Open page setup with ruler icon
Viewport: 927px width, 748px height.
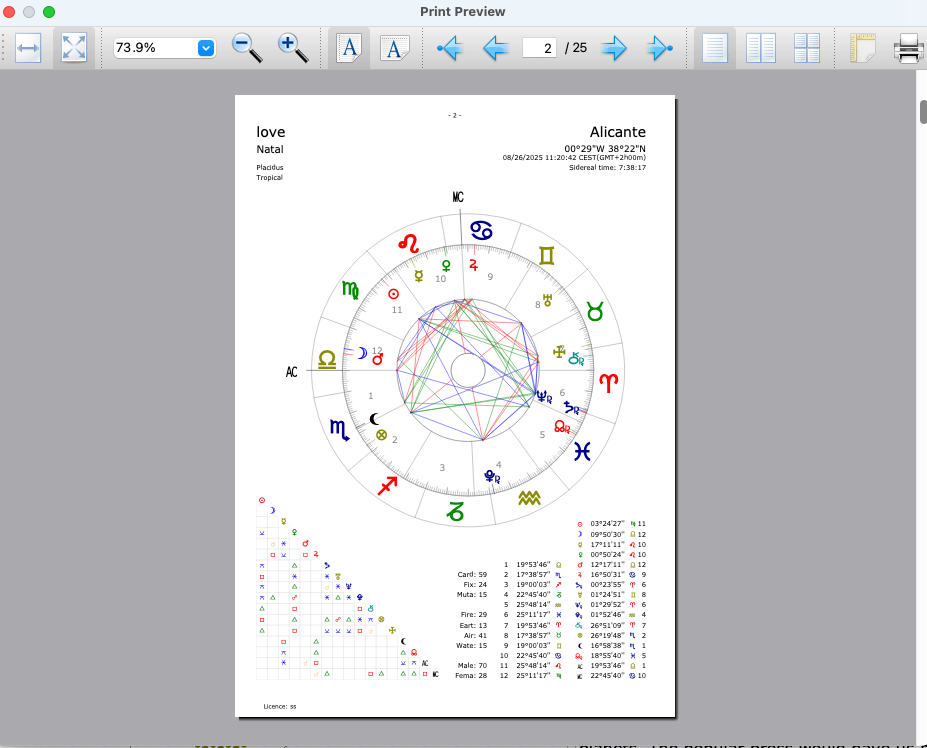click(x=862, y=47)
